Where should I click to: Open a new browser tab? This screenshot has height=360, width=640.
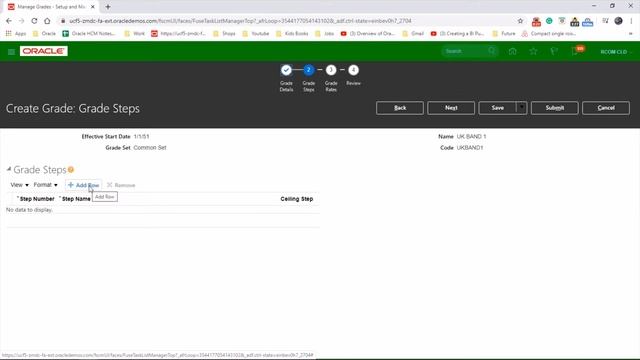pyautogui.click(x=108, y=7)
